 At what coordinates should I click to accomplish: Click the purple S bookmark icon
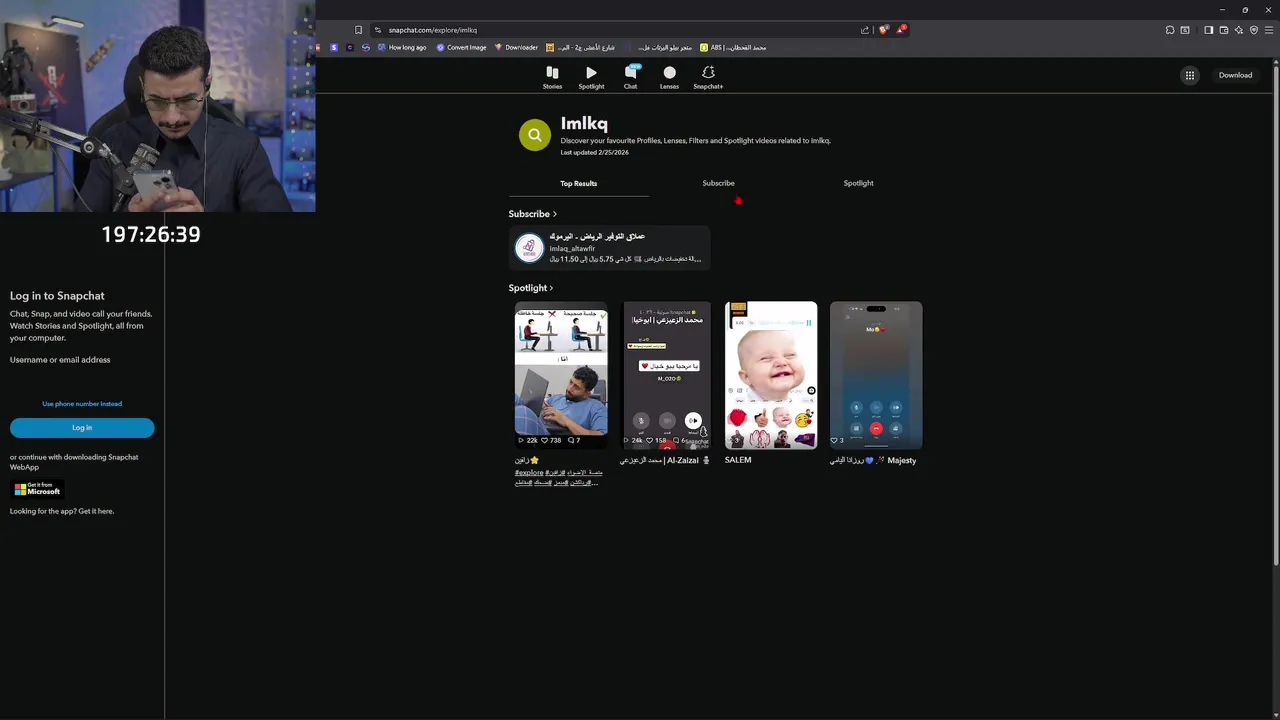click(334, 47)
